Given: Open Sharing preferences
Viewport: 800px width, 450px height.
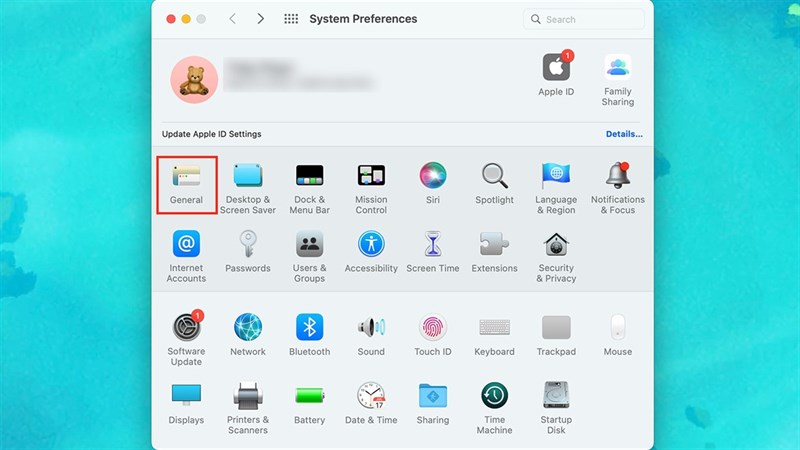Looking at the screenshot, I should point(433,403).
